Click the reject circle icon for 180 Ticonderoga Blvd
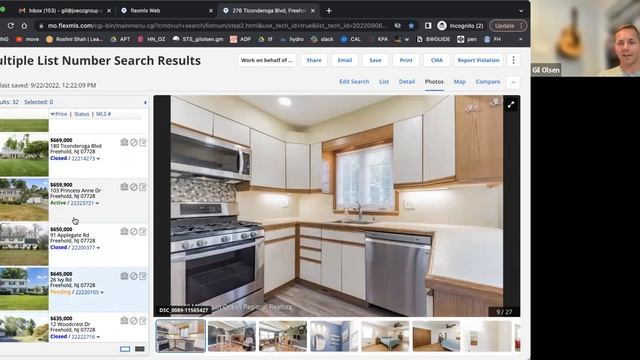 pos(133,142)
